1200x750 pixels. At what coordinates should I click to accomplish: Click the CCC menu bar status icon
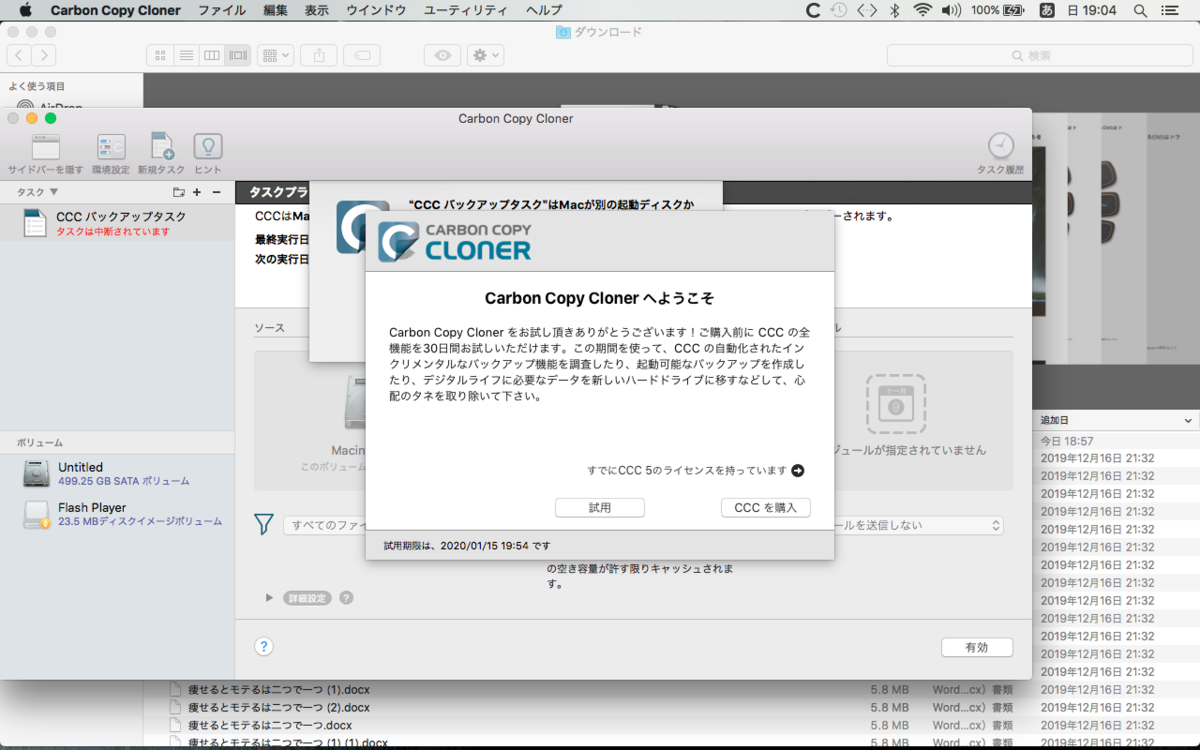tap(813, 10)
